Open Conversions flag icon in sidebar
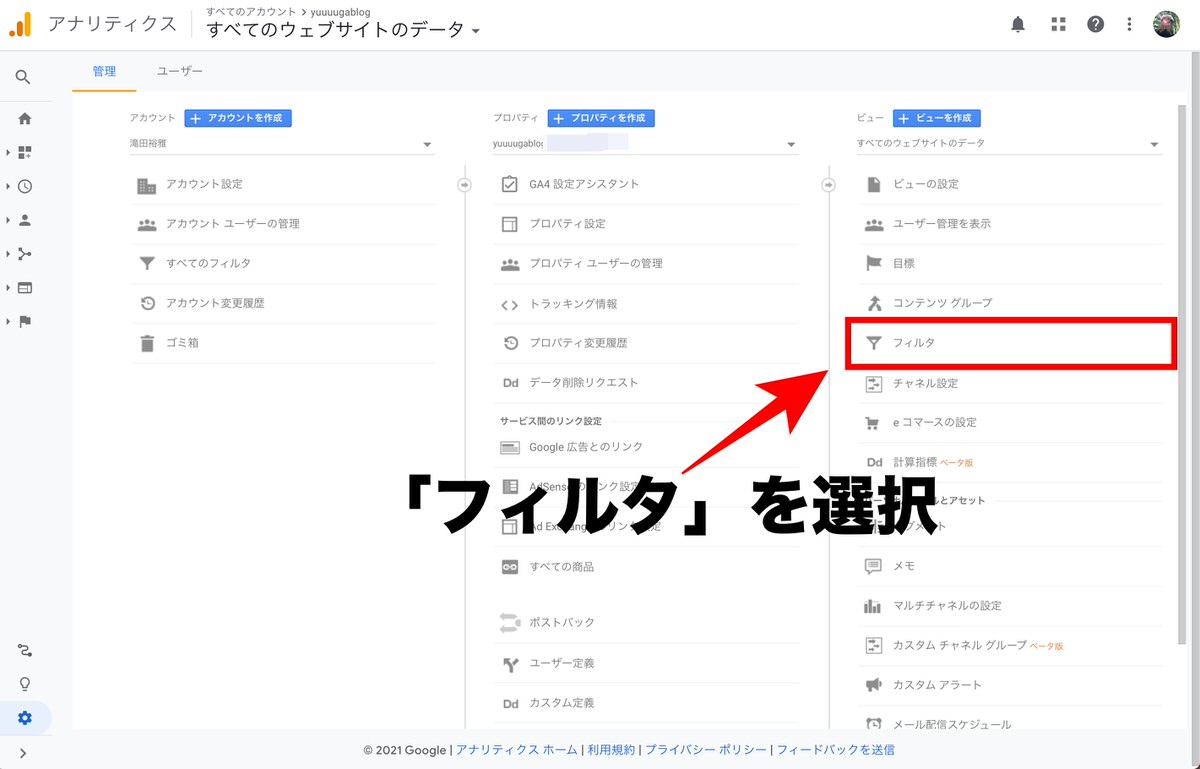 click(x=25, y=321)
